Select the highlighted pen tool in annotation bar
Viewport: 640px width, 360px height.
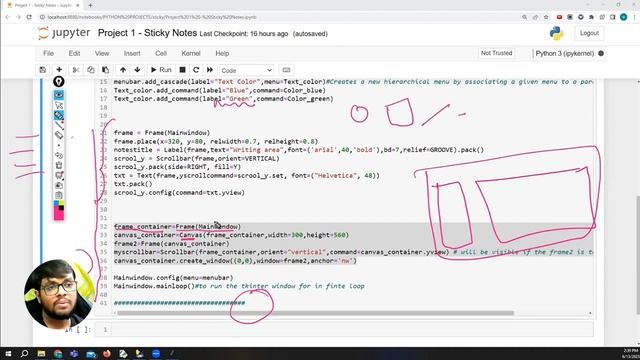(x=59, y=116)
